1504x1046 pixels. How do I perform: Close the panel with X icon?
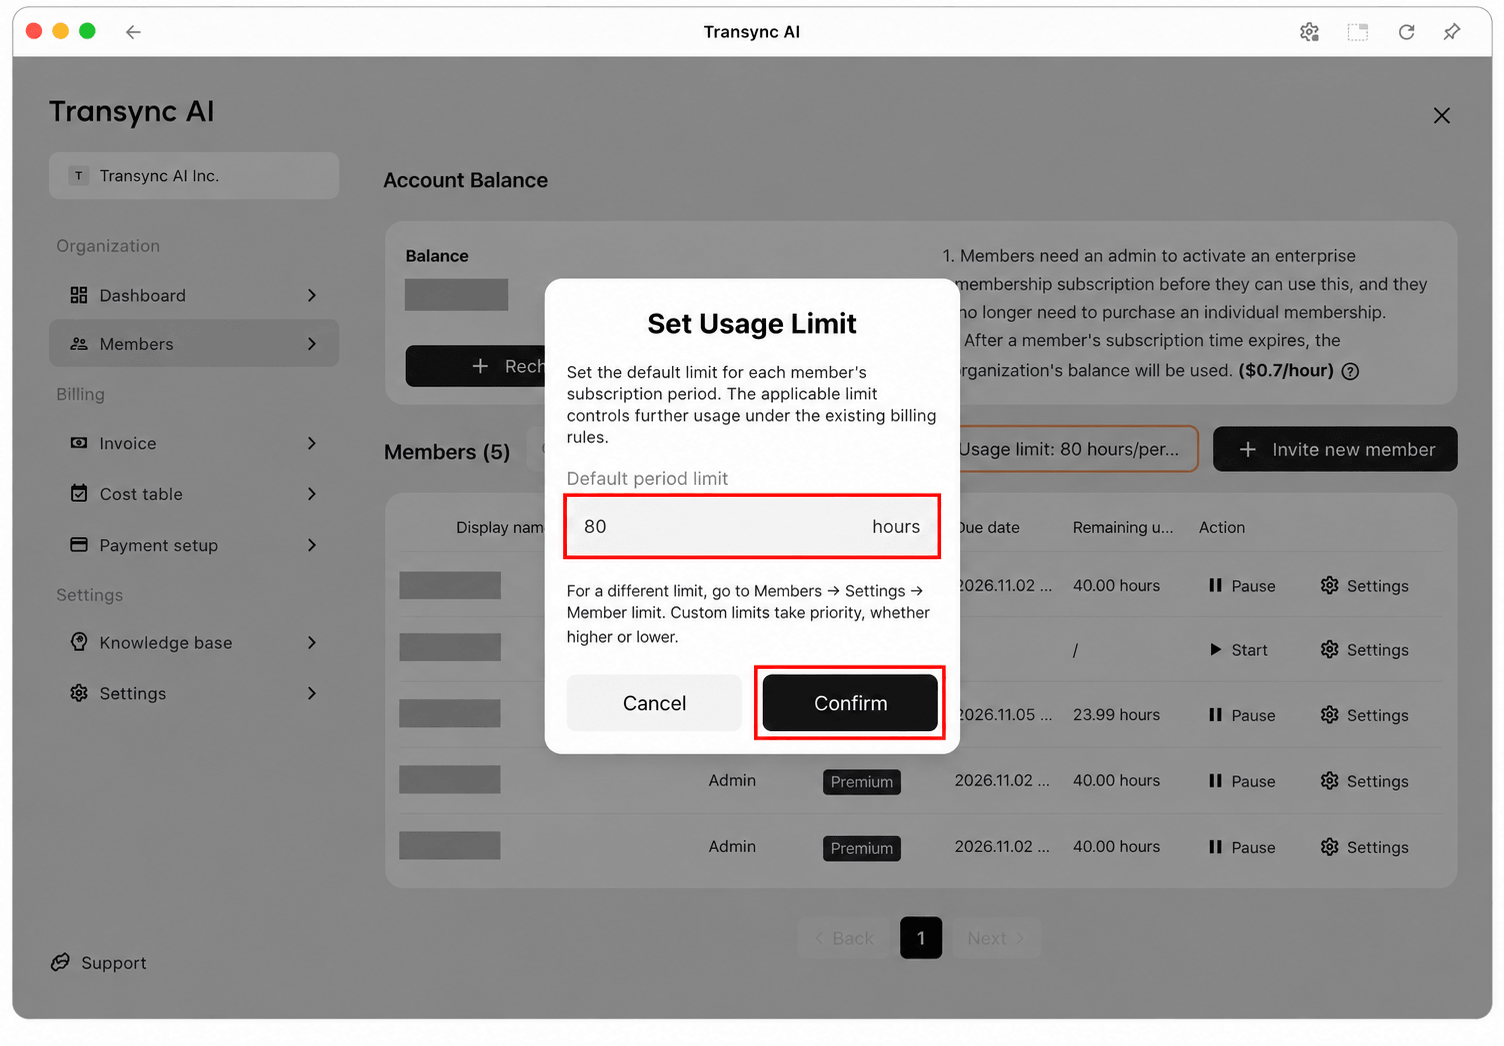point(1441,116)
